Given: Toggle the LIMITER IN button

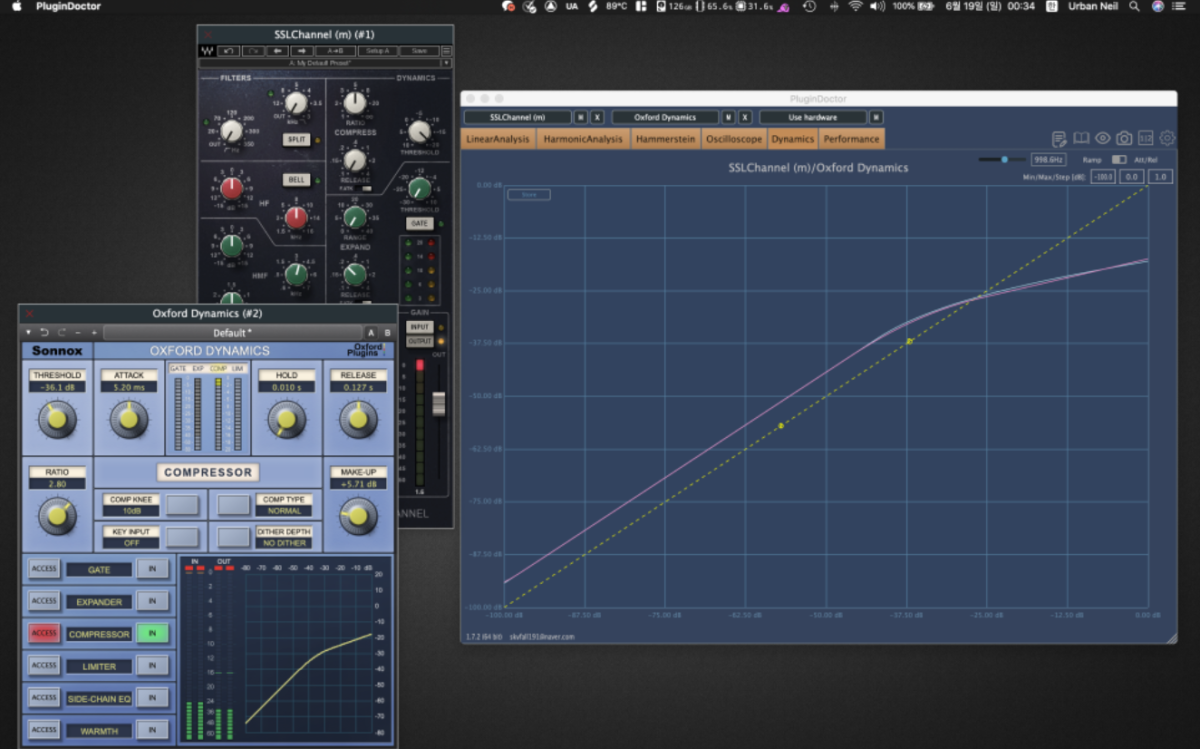Looking at the screenshot, I should pos(153,665).
